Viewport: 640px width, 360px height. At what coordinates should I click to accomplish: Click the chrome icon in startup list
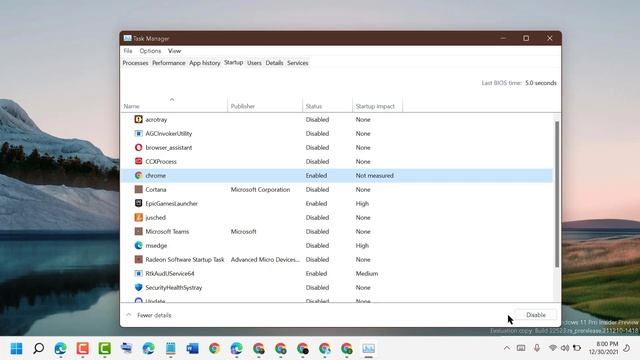click(138, 176)
